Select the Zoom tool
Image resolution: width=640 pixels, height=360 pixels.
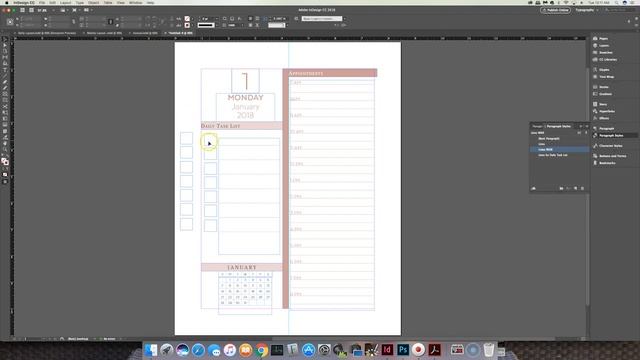pyautogui.click(x=5, y=150)
